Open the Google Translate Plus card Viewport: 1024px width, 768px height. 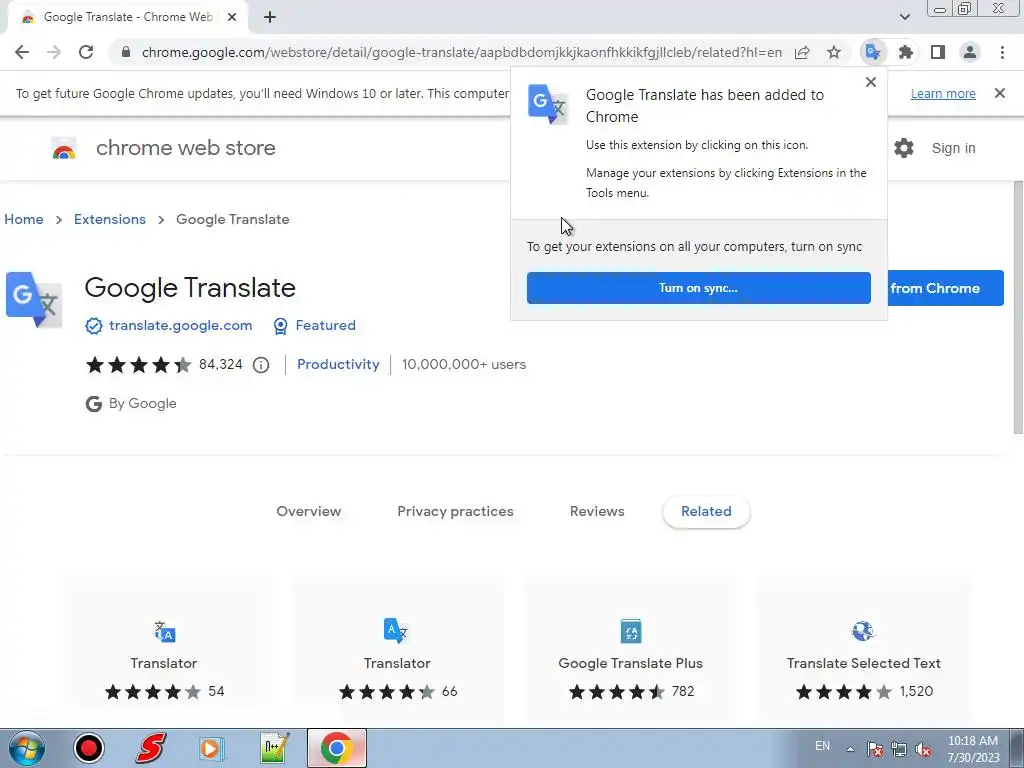click(x=630, y=650)
